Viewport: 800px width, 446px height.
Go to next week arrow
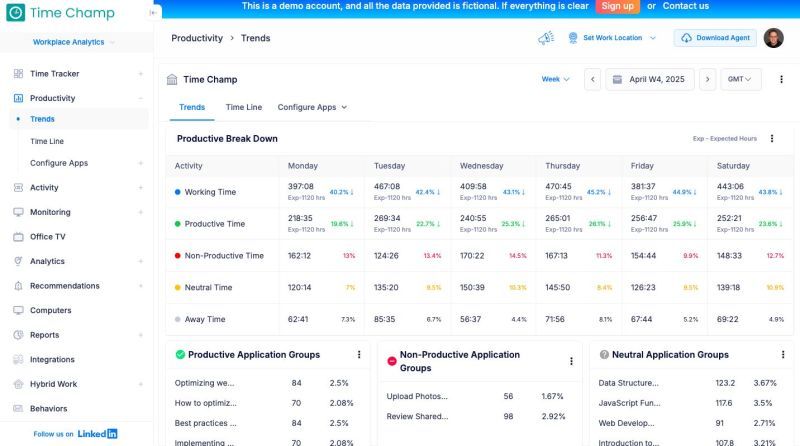(707, 79)
